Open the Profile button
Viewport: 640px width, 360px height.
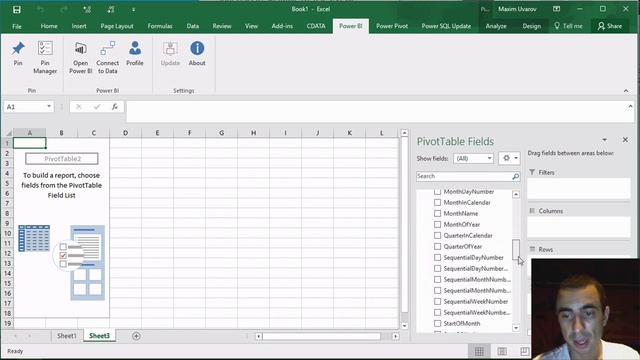pyautogui.click(x=135, y=53)
